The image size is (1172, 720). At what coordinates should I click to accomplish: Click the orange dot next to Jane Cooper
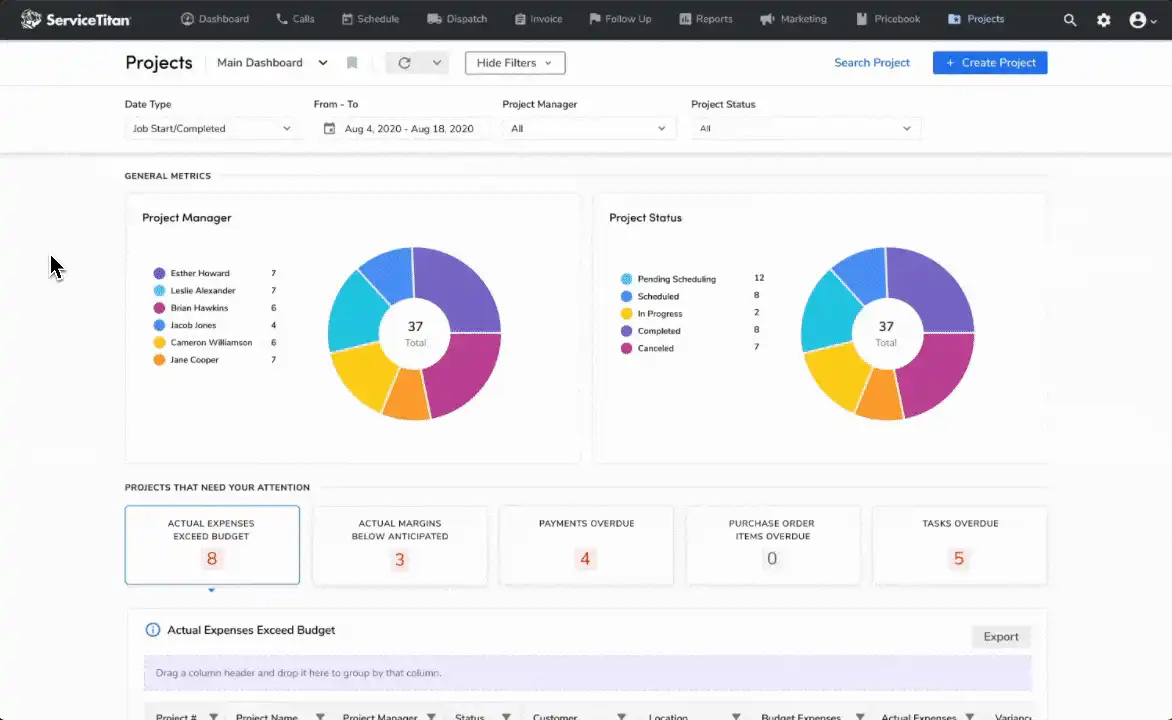pyautogui.click(x=159, y=360)
